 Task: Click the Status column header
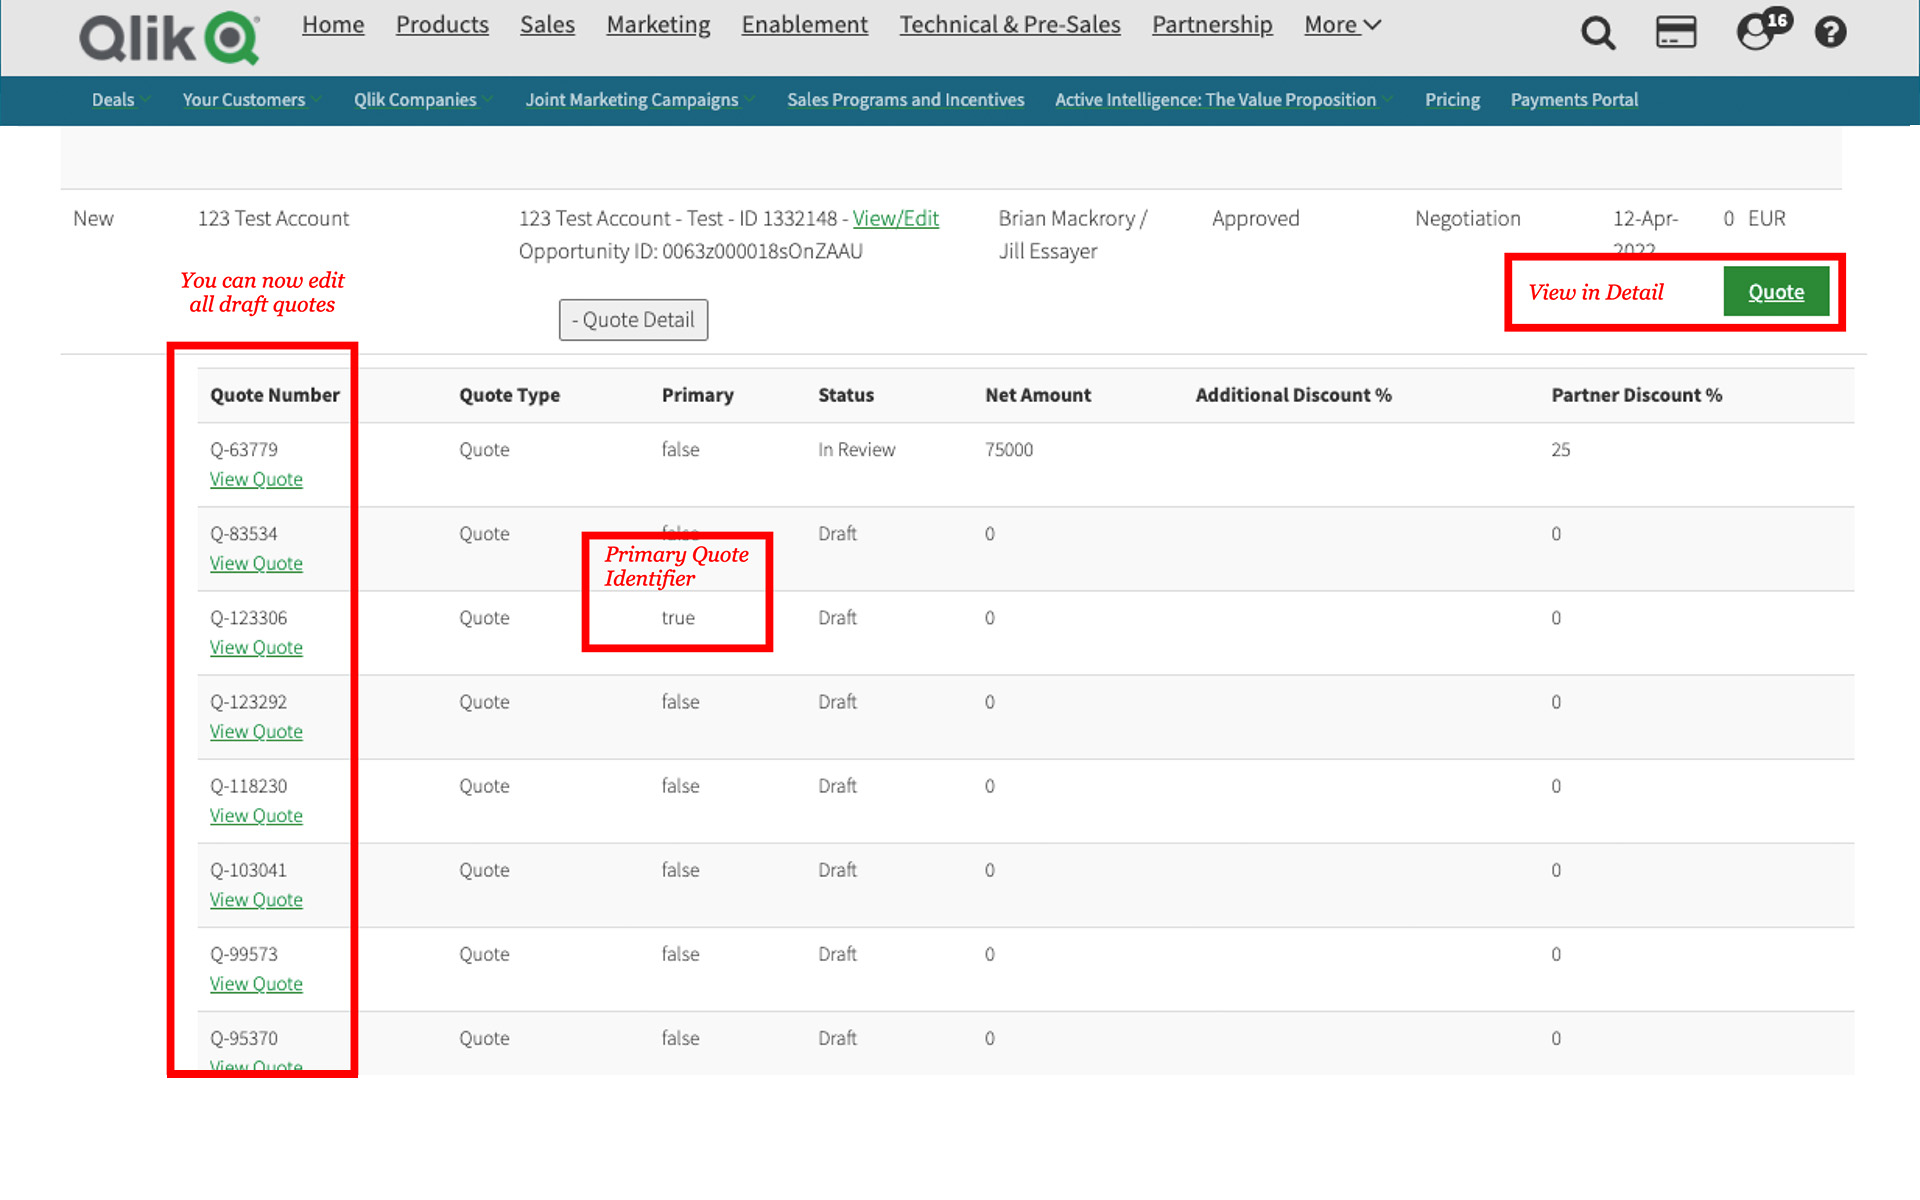click(846, 395)
